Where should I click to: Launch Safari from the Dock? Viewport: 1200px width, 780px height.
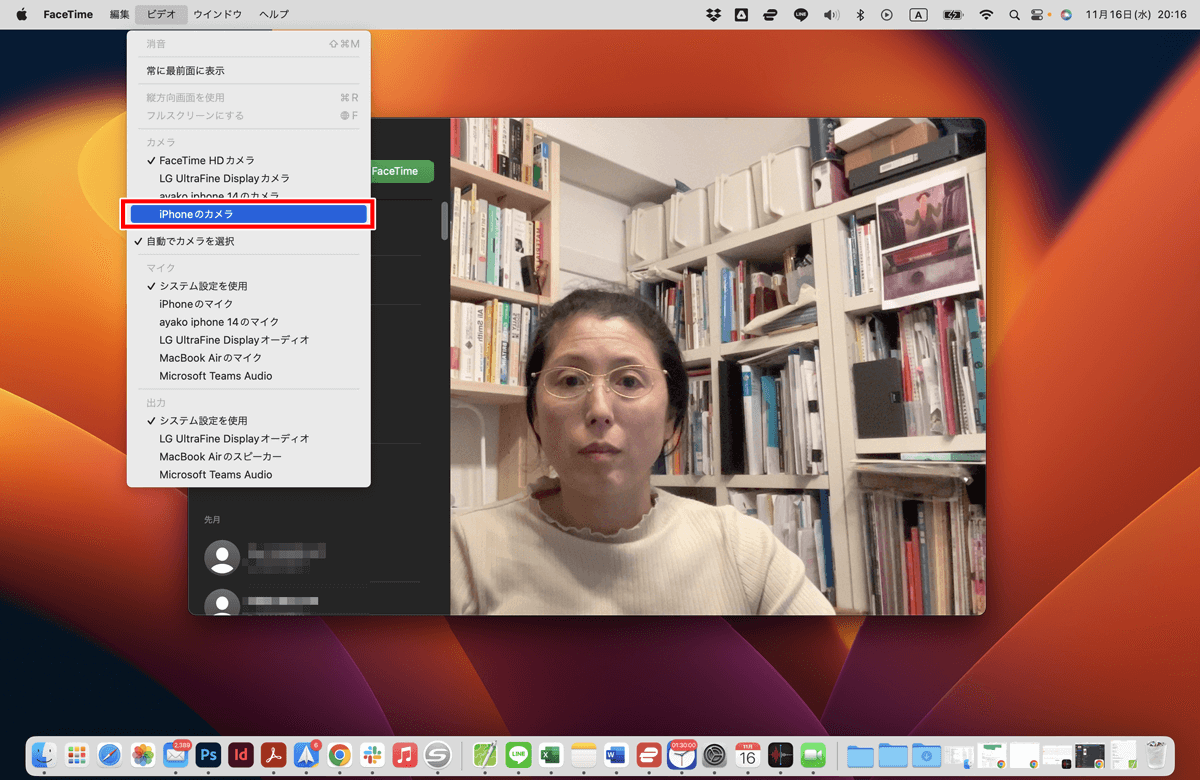[110, 755]
